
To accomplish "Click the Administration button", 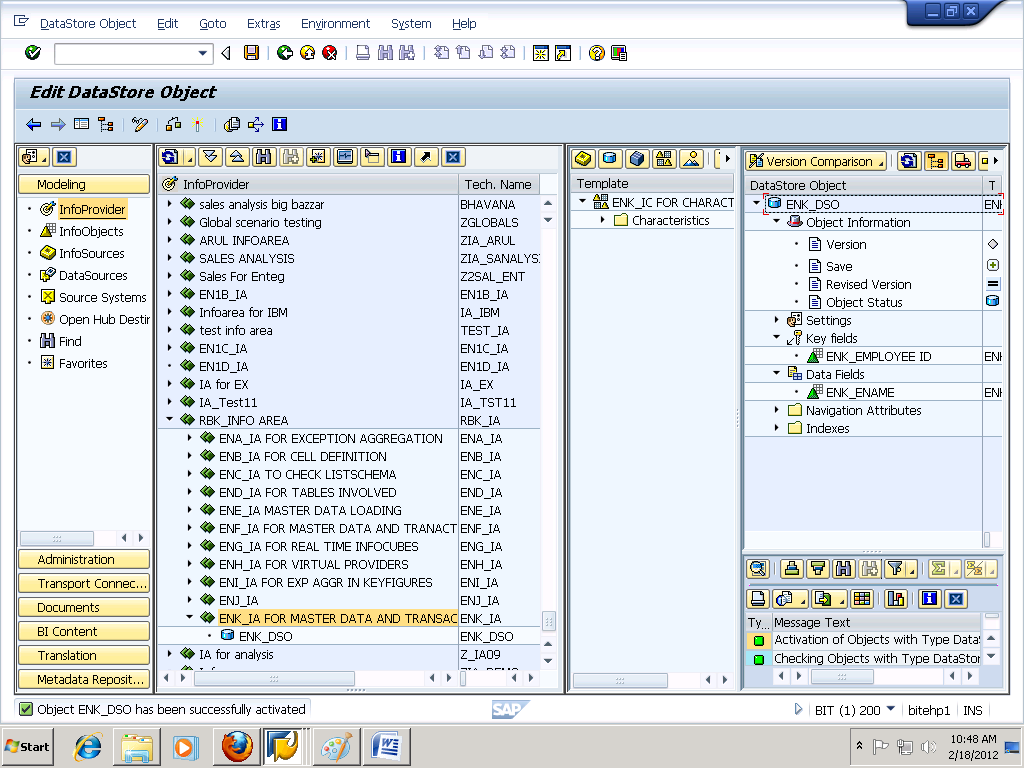I will click(84, 559).
